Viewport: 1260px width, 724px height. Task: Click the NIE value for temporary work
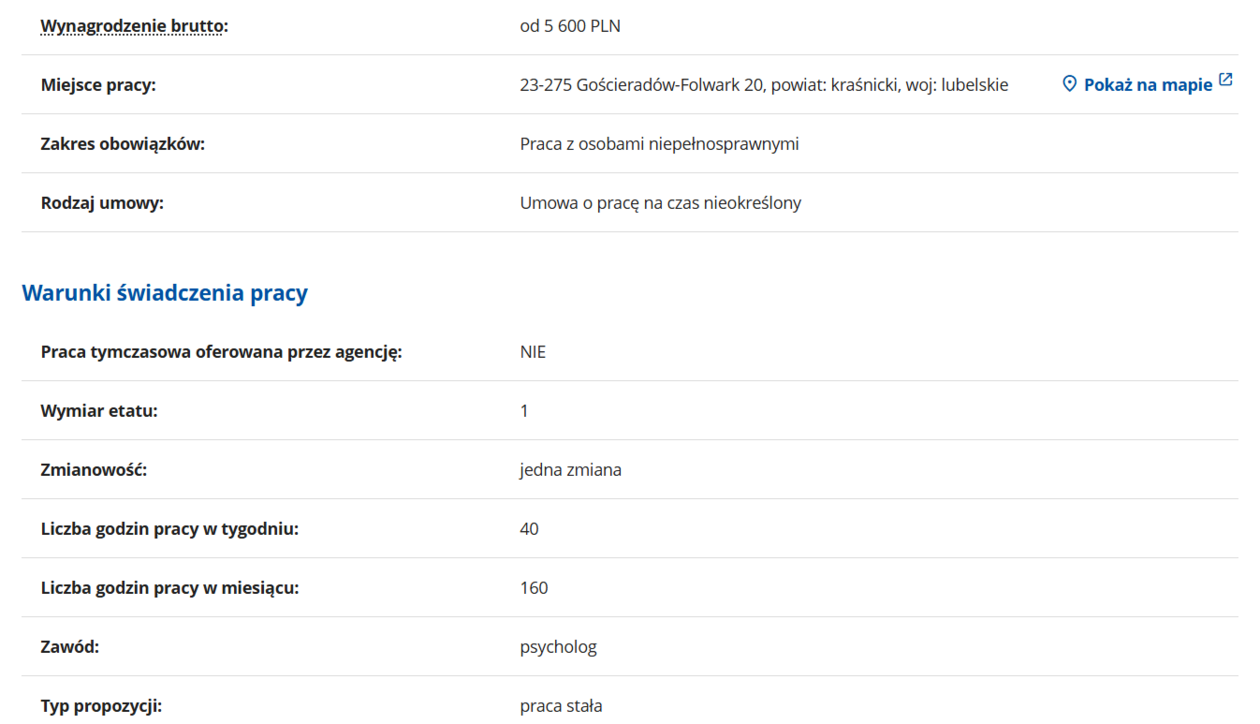pyautogui.click(x=533, y=352)
